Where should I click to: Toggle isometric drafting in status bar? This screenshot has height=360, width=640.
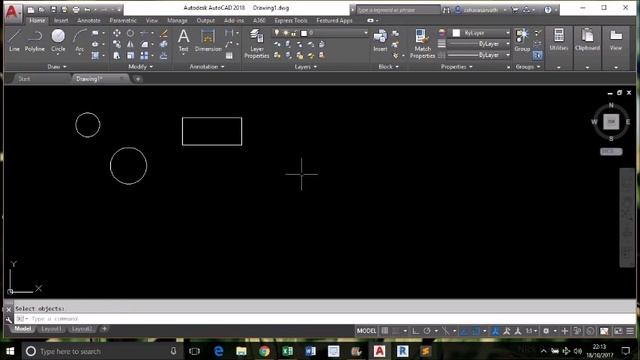pyautogui.click(x=445, y=331)
